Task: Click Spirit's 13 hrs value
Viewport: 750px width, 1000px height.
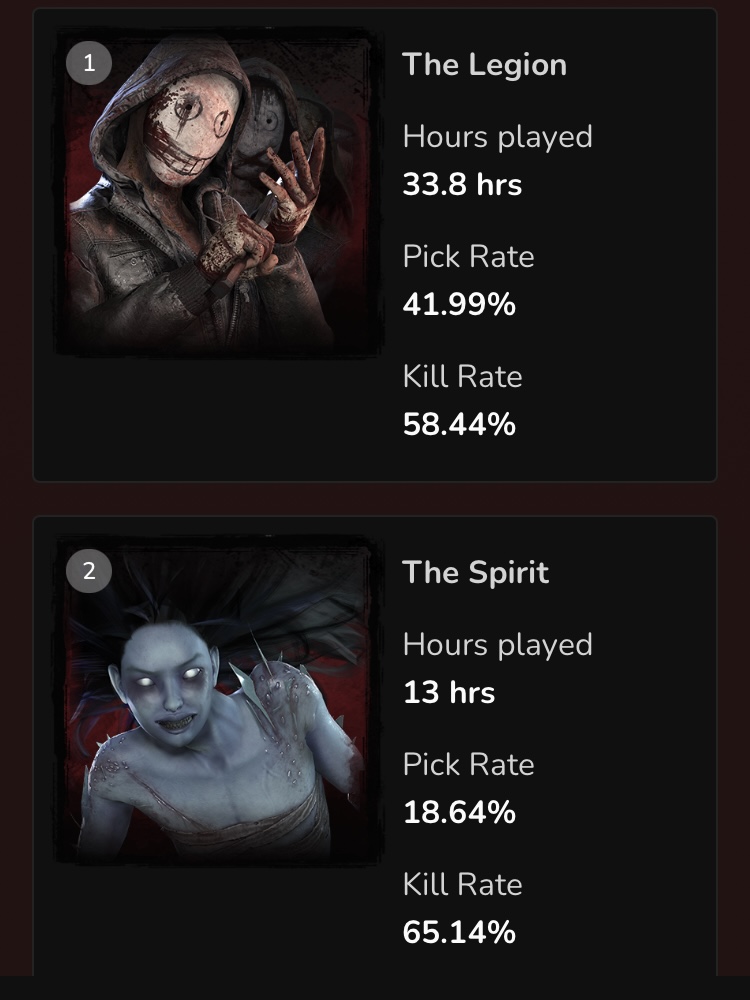Action: point(449,693)
